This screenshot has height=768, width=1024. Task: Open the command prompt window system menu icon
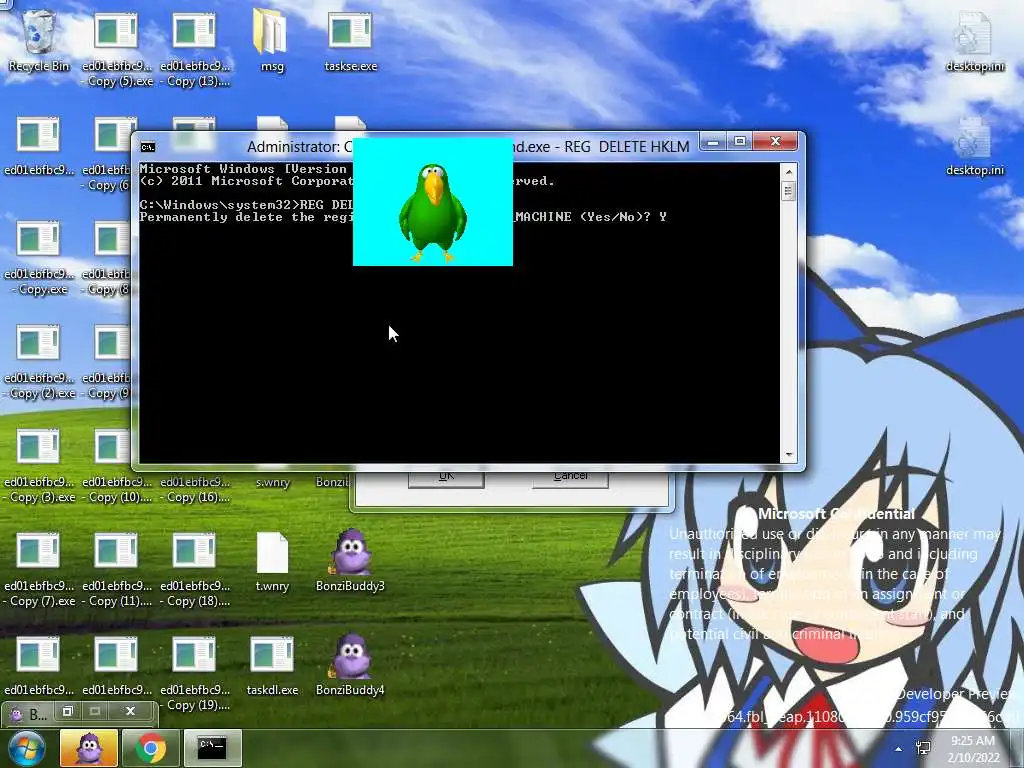coord(148,147)
